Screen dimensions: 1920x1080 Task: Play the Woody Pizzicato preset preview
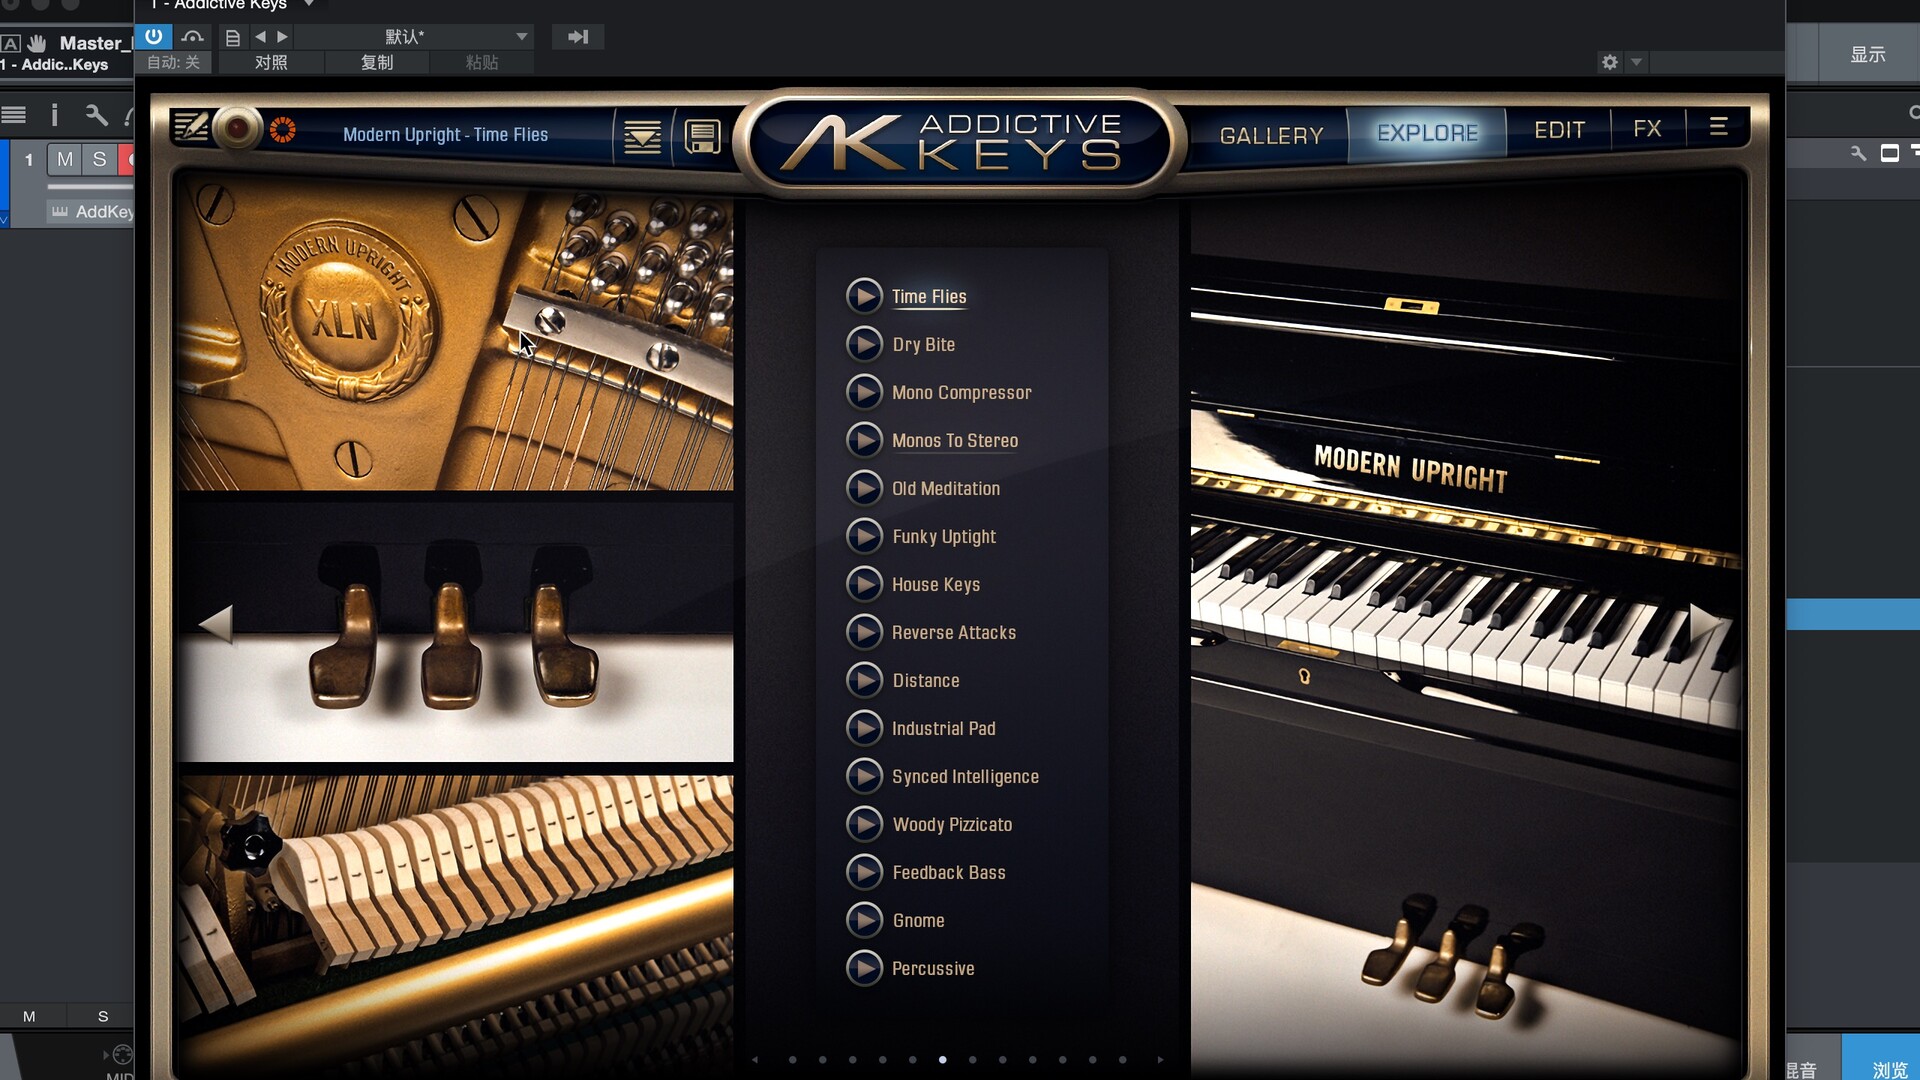(864, 824)
